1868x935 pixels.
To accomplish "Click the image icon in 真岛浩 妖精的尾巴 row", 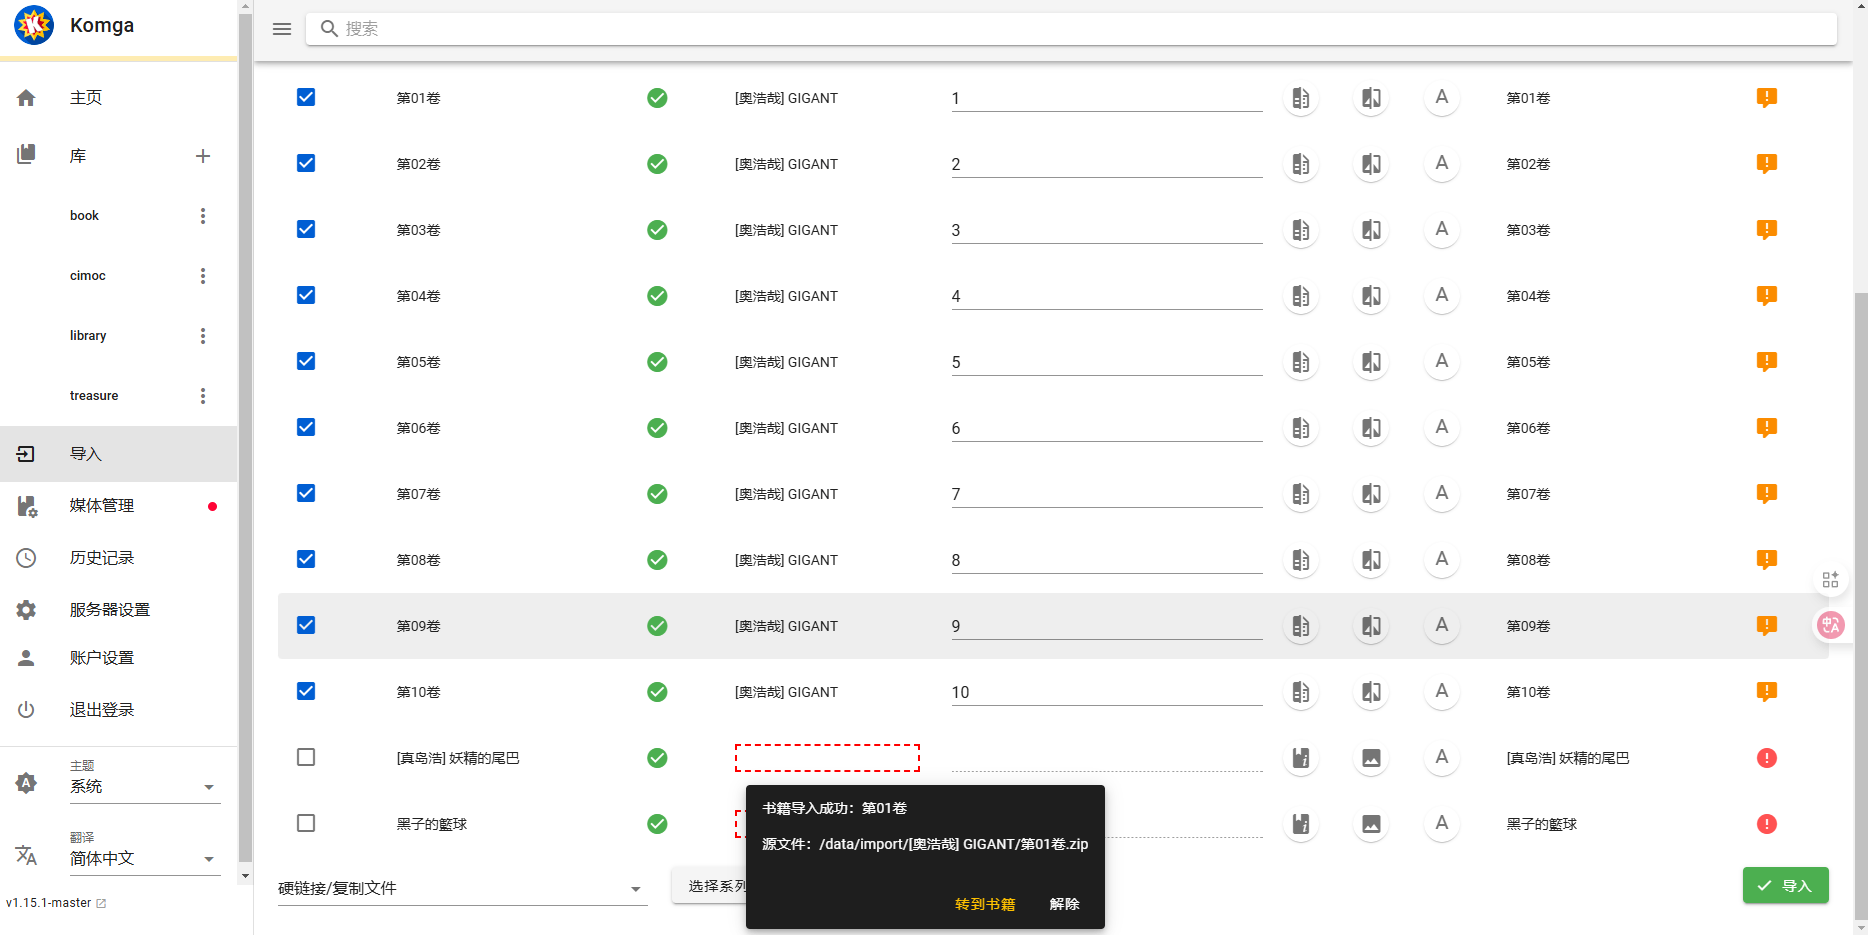I will (x=1371, y=758).
